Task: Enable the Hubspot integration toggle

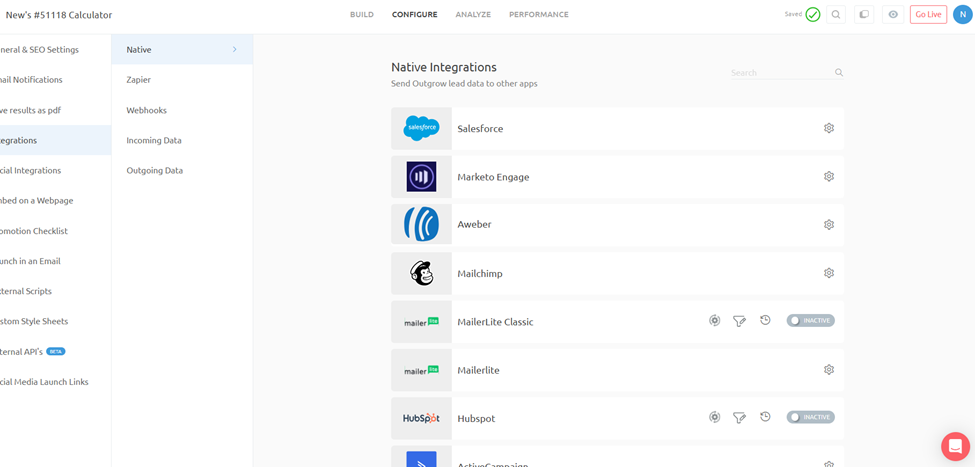Action: (x=810, y=418)
